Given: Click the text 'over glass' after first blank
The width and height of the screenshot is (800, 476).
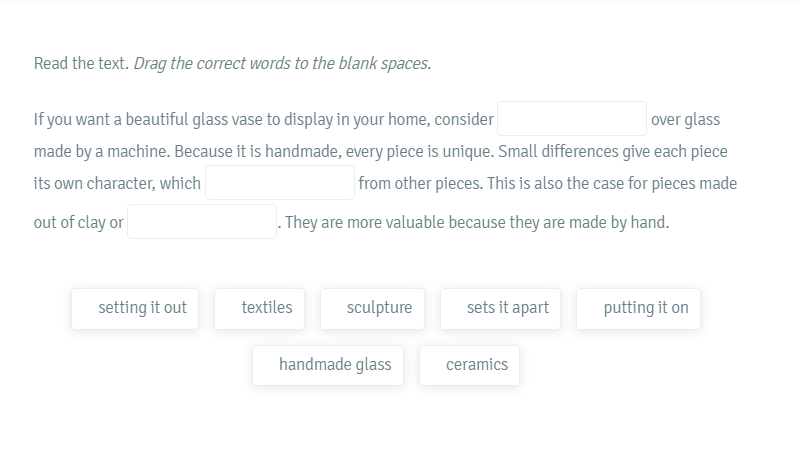Looking at the screenshot, I should [x=685, y=119].
